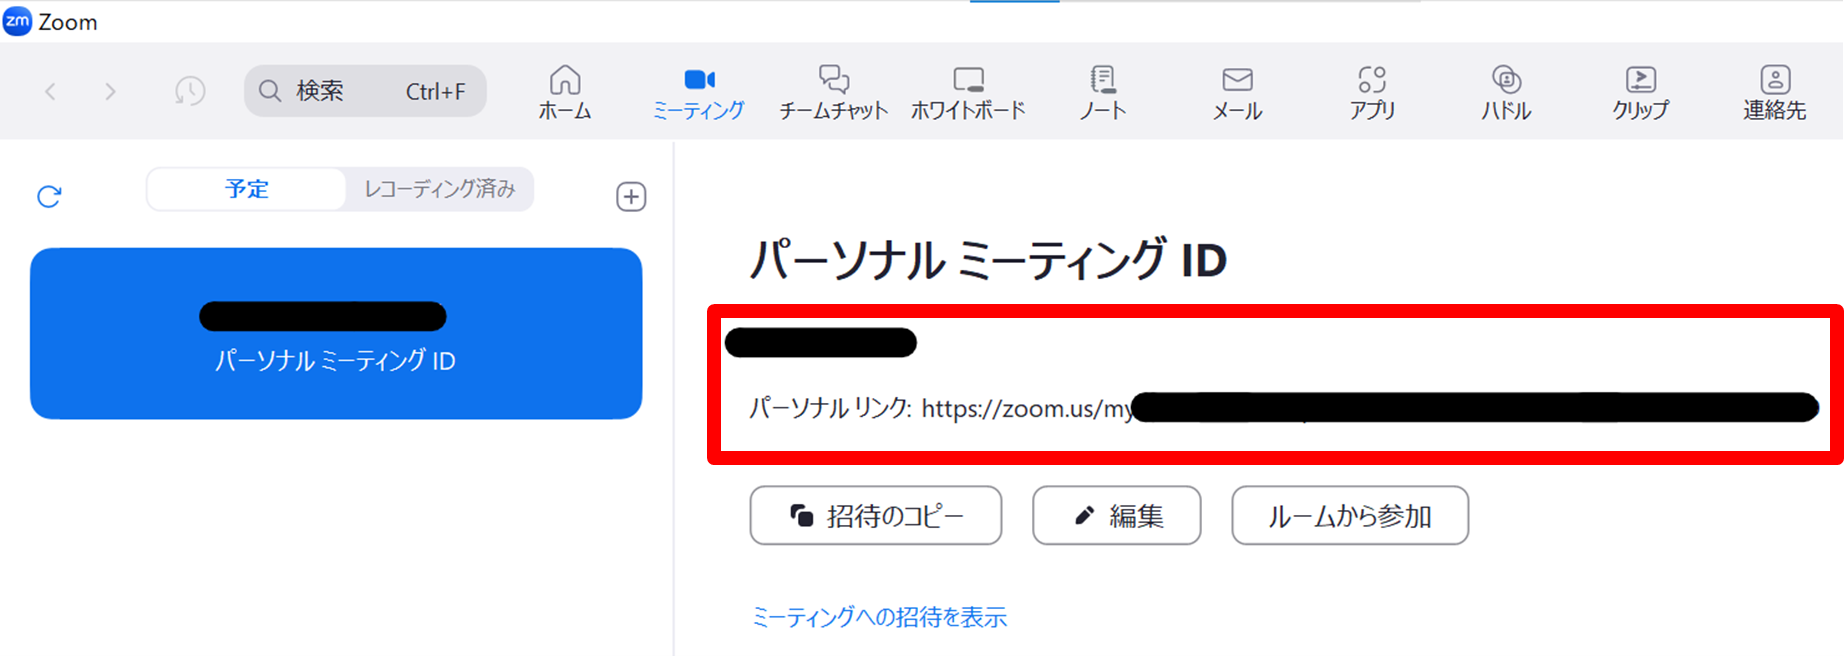Click the Zoom logo in title bar

tap(18, 21)
